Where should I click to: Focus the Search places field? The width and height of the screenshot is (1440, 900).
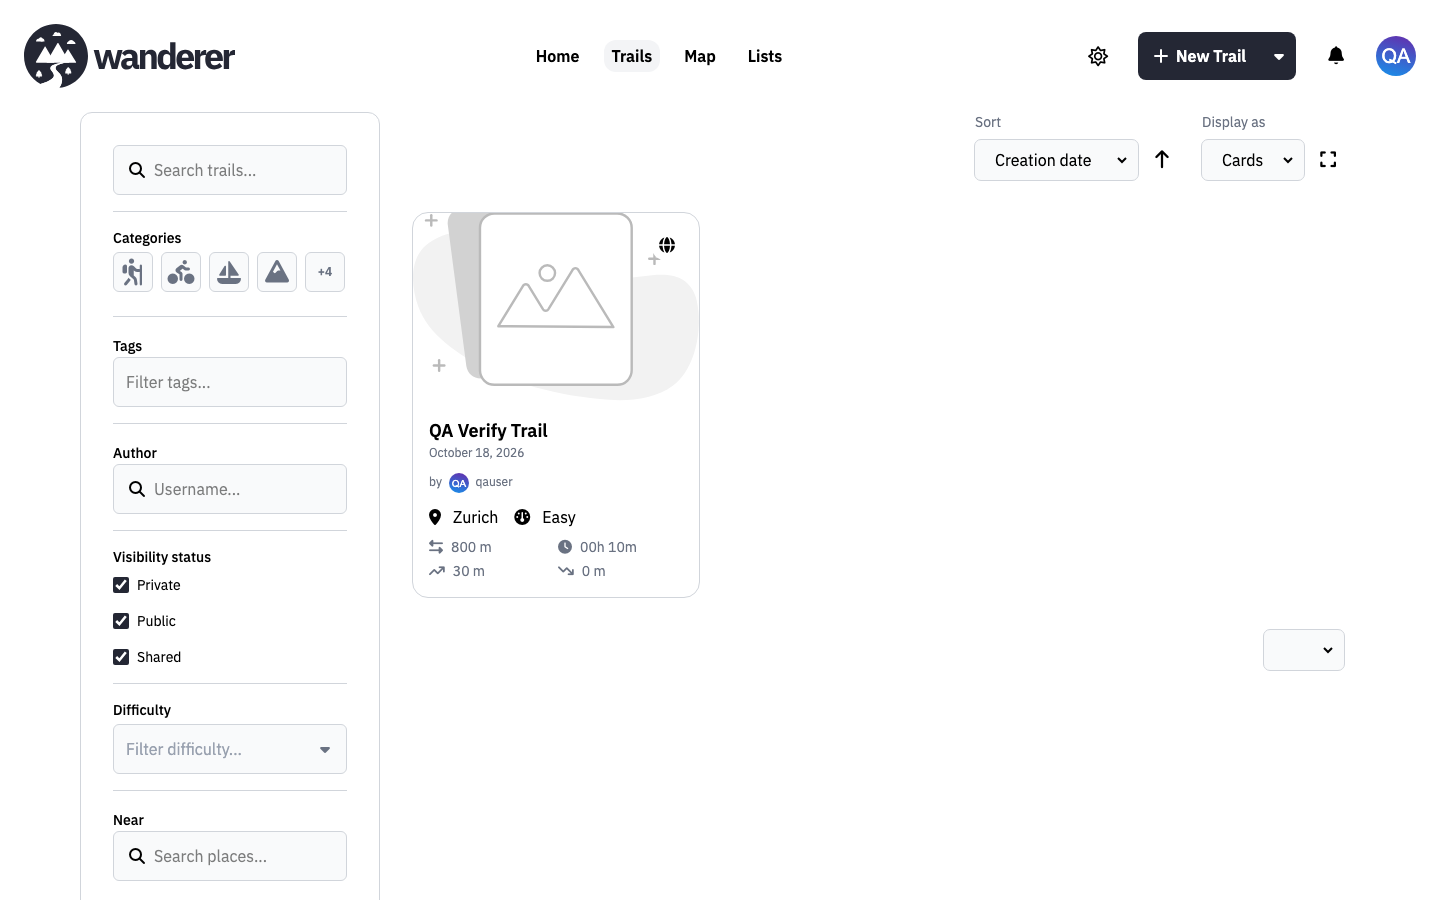point(230,856)
